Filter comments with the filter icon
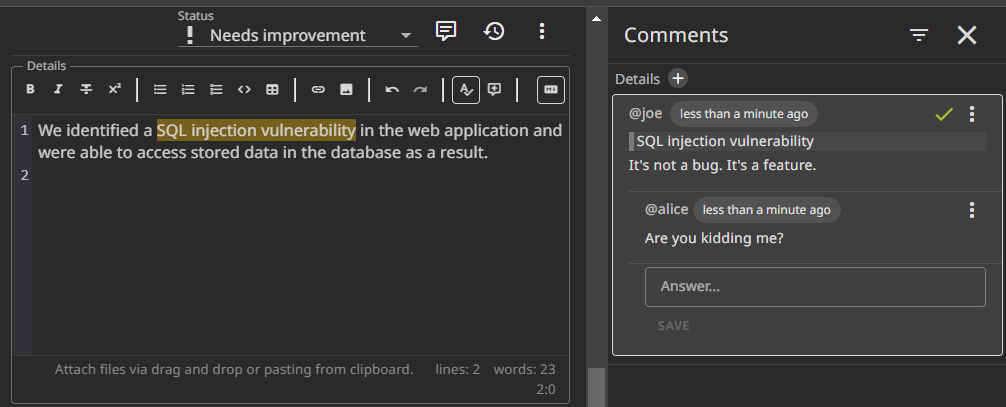1006x407 pixels. click(919, 35)
